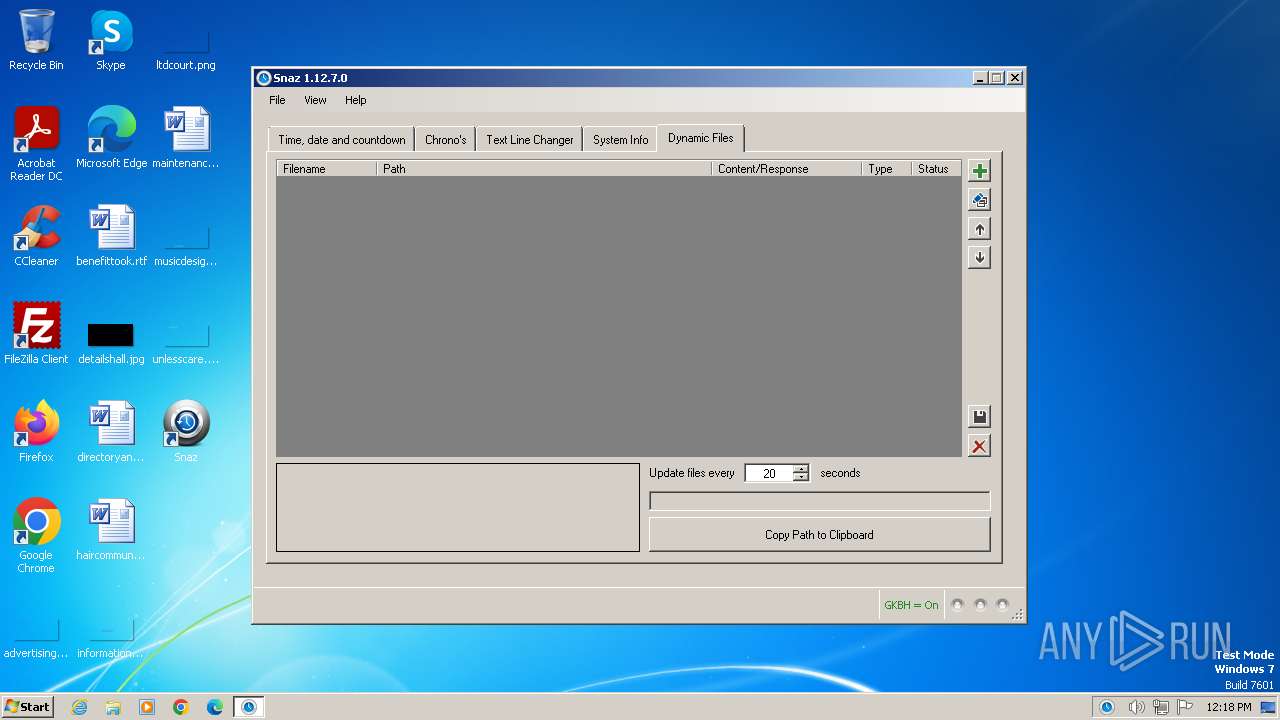
Task: Select directoryan... document on desktop
Action: pos(111,432)
